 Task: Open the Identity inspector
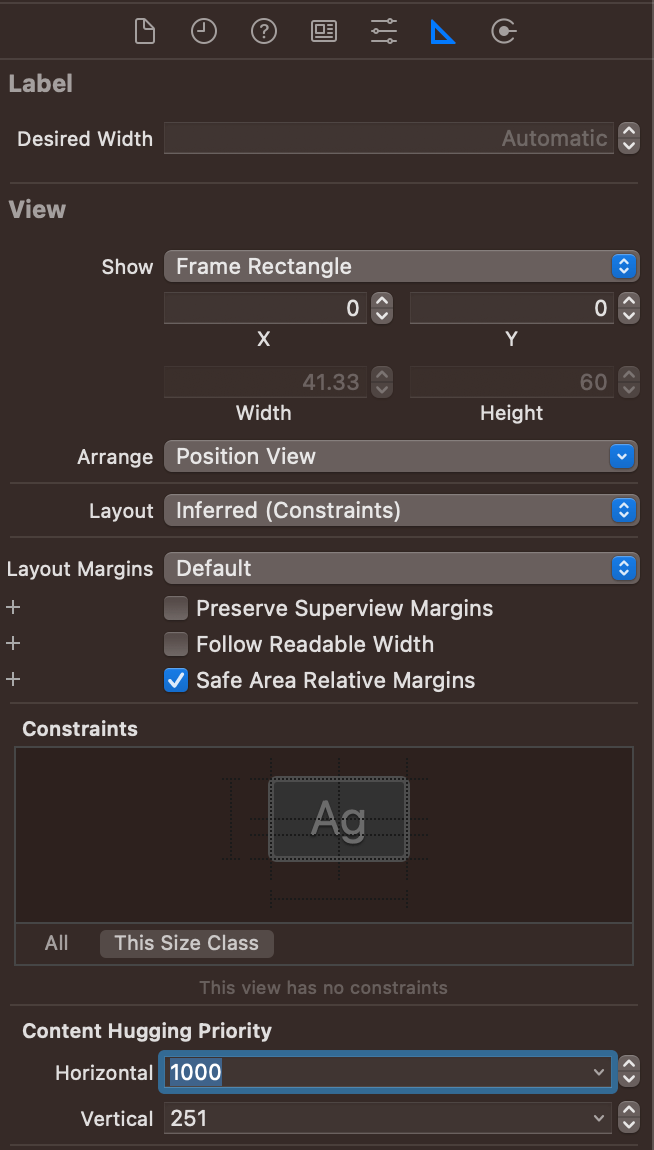[324, 32]
